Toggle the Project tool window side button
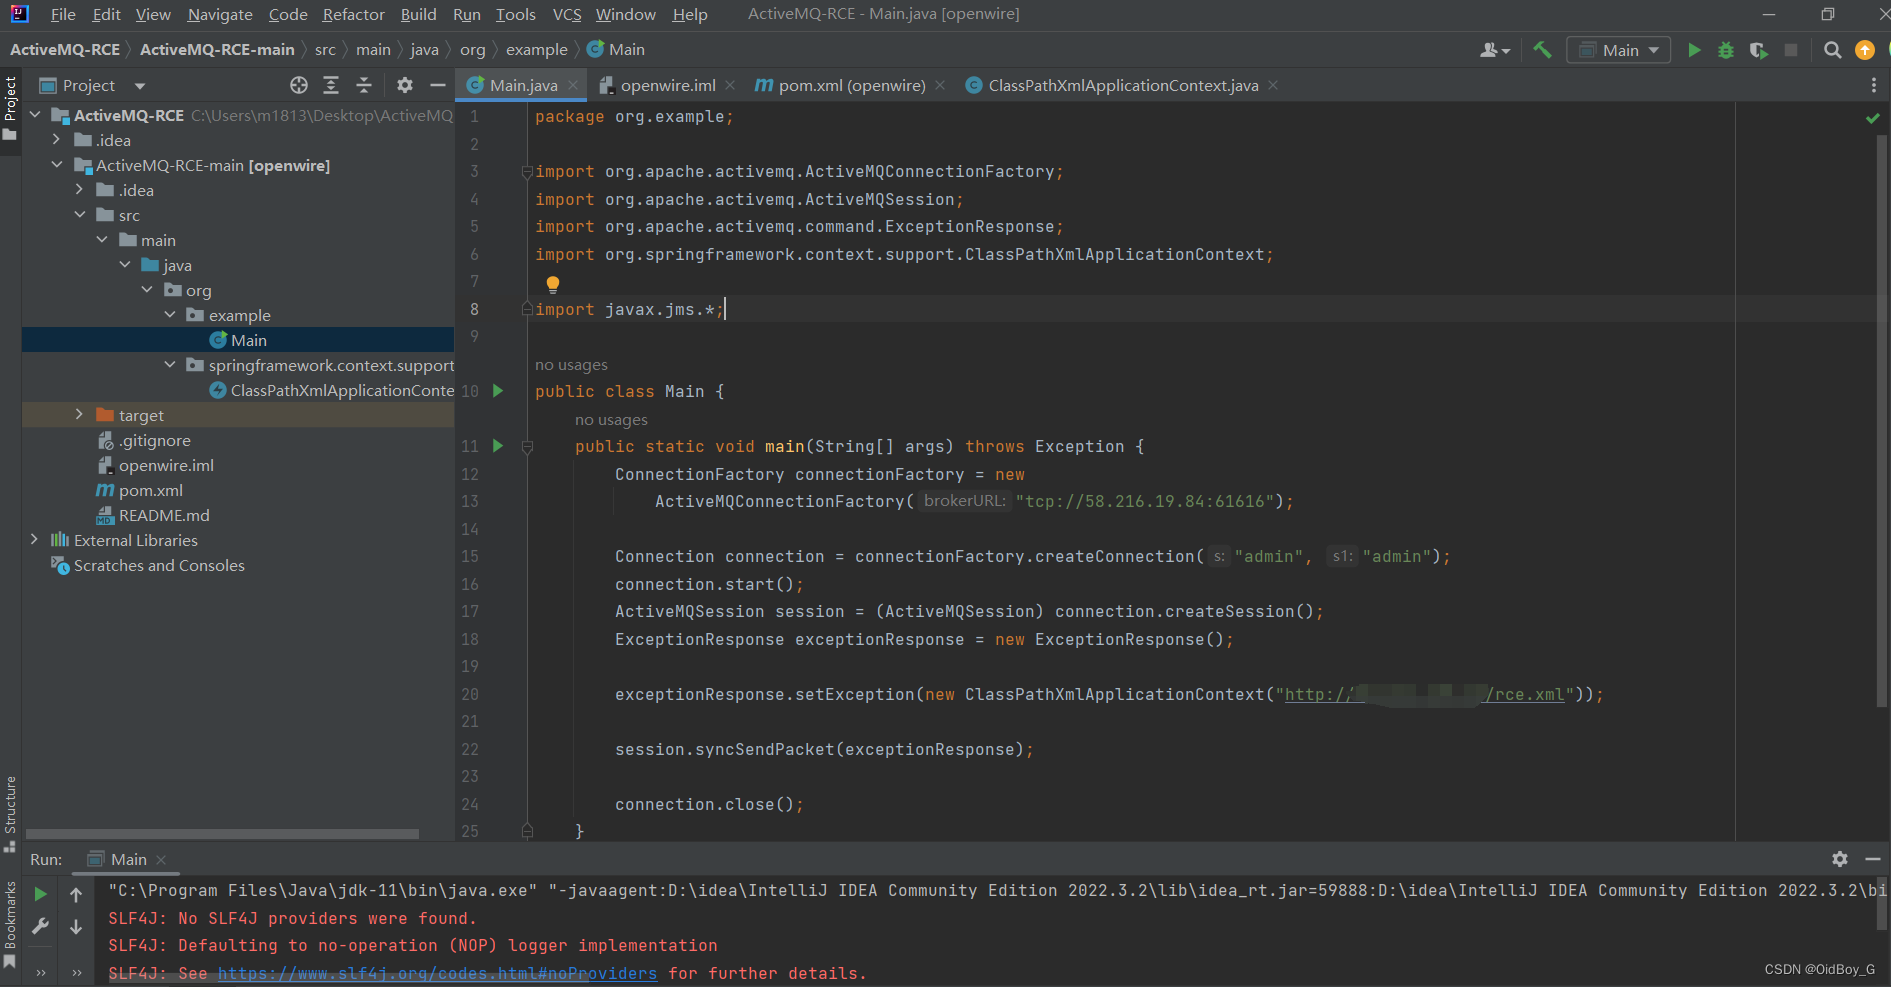Viewport: 1891px width, 987px height. point(10,108)
